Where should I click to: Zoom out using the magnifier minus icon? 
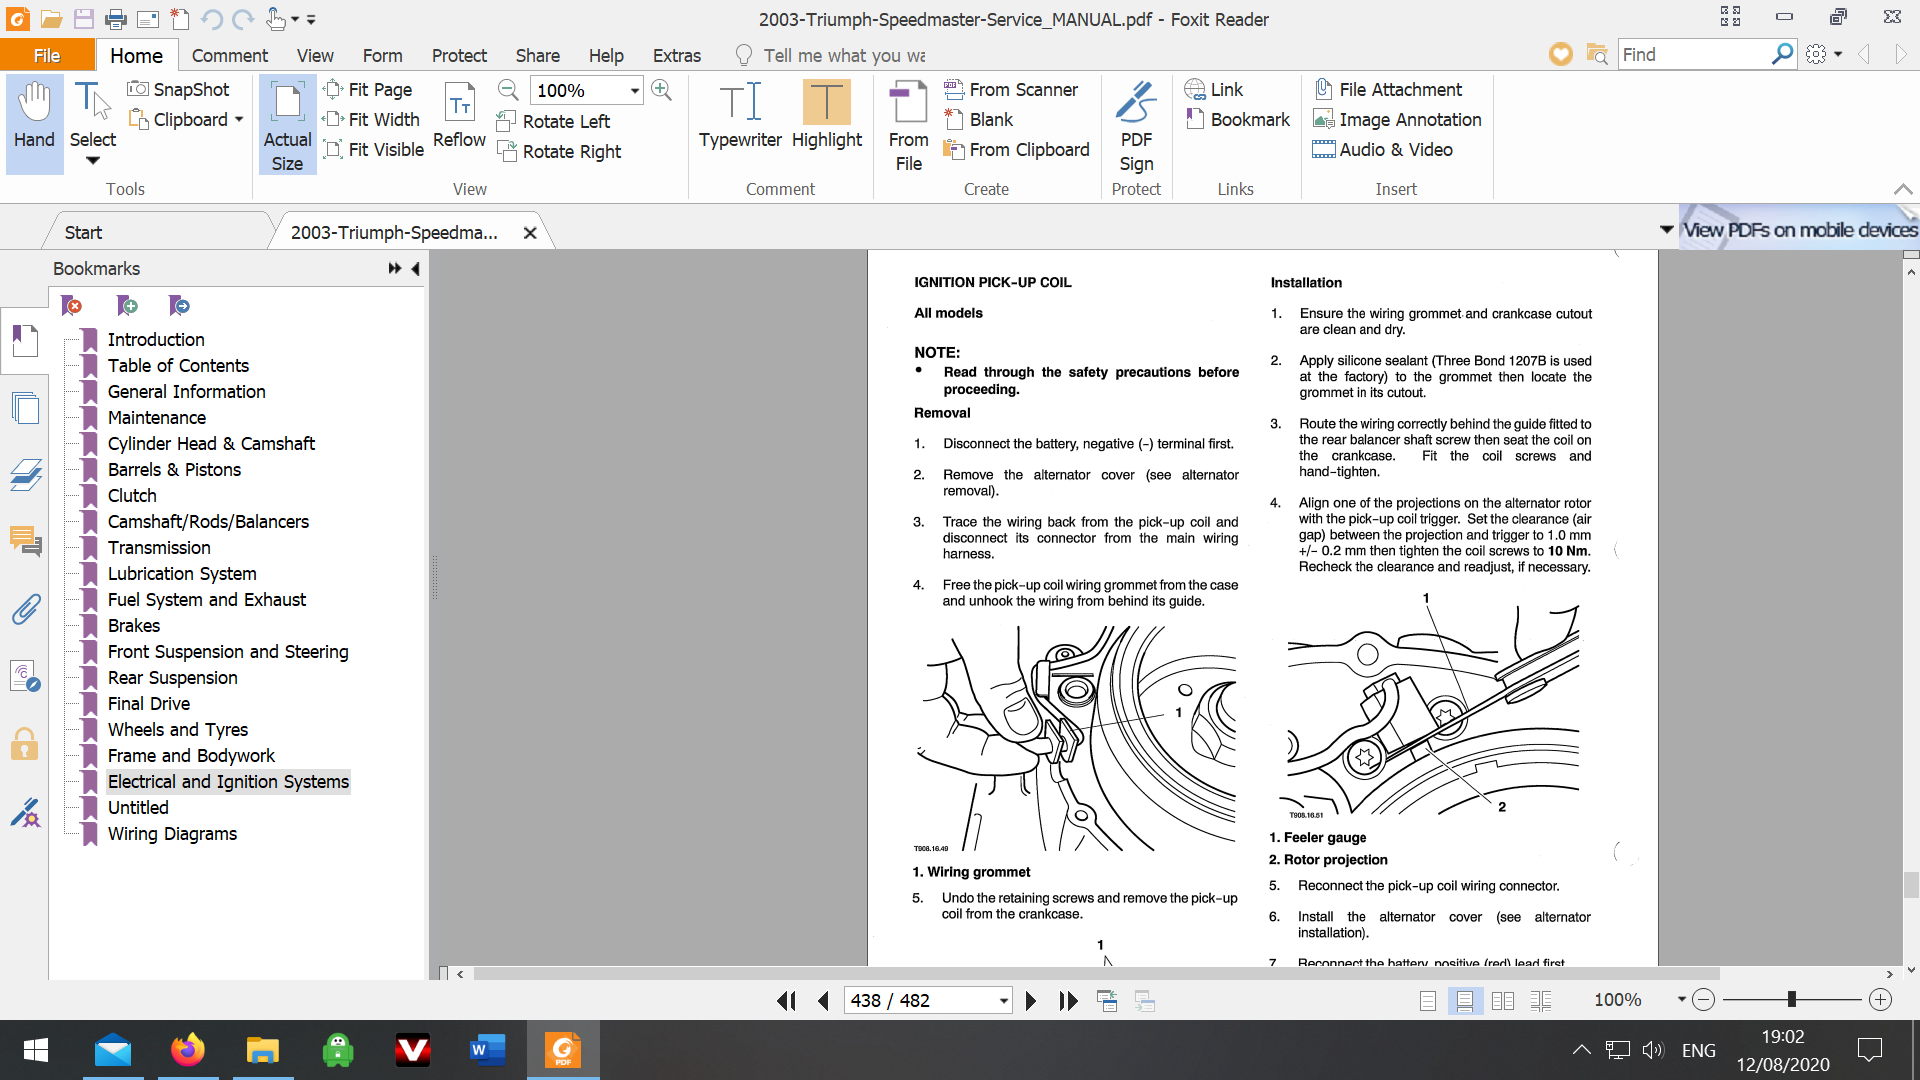tap(508, 90)
